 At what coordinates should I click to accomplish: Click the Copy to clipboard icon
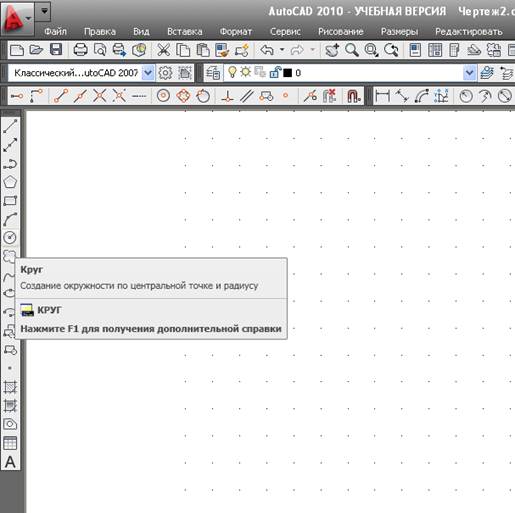[x=183, y=50]
